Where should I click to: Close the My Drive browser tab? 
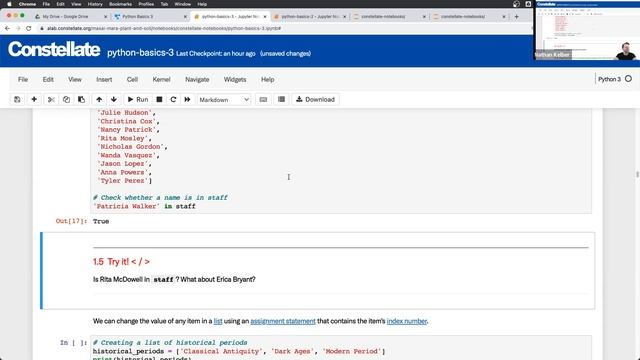(x=106, y=16)
